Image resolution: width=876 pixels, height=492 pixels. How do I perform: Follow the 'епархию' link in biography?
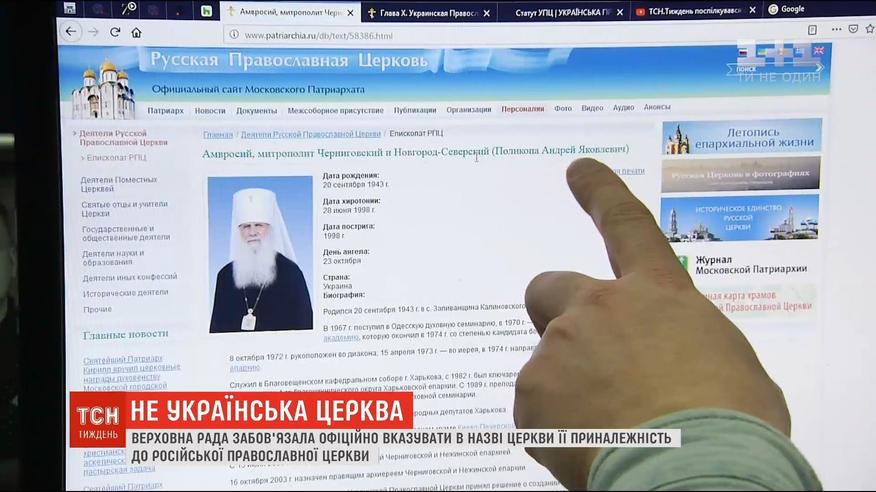coord(245,367)
